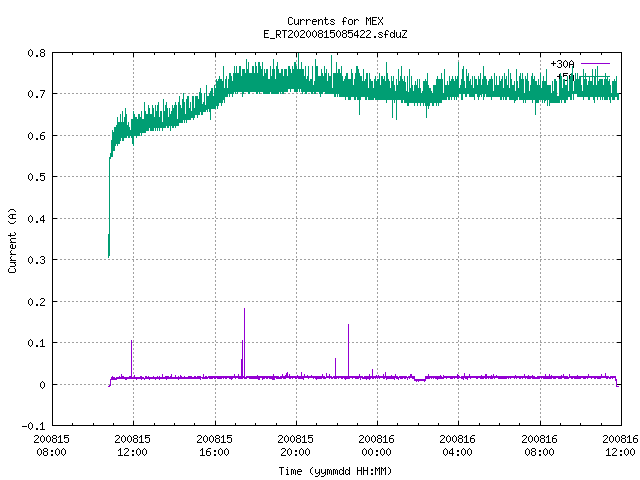Viewport: 640px width, 480px height.
Task: Click the y-axis label 'Current (A)'
Action: pyautogui.click(x=12, y=240)
